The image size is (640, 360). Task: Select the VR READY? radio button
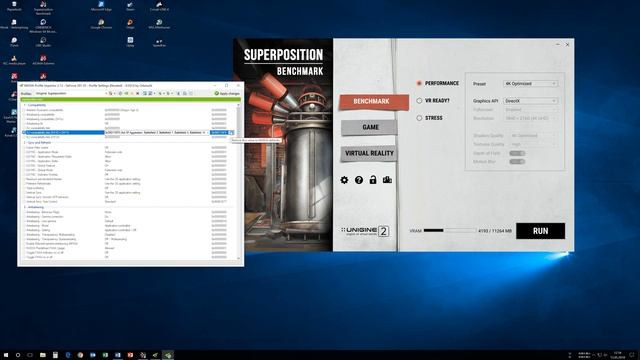(419, 100)
